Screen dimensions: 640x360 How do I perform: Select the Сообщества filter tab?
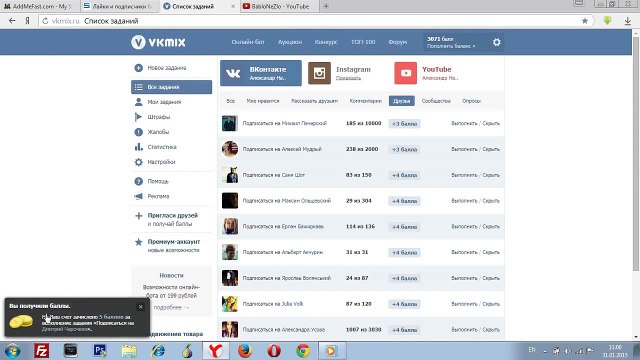click(436, 101)
